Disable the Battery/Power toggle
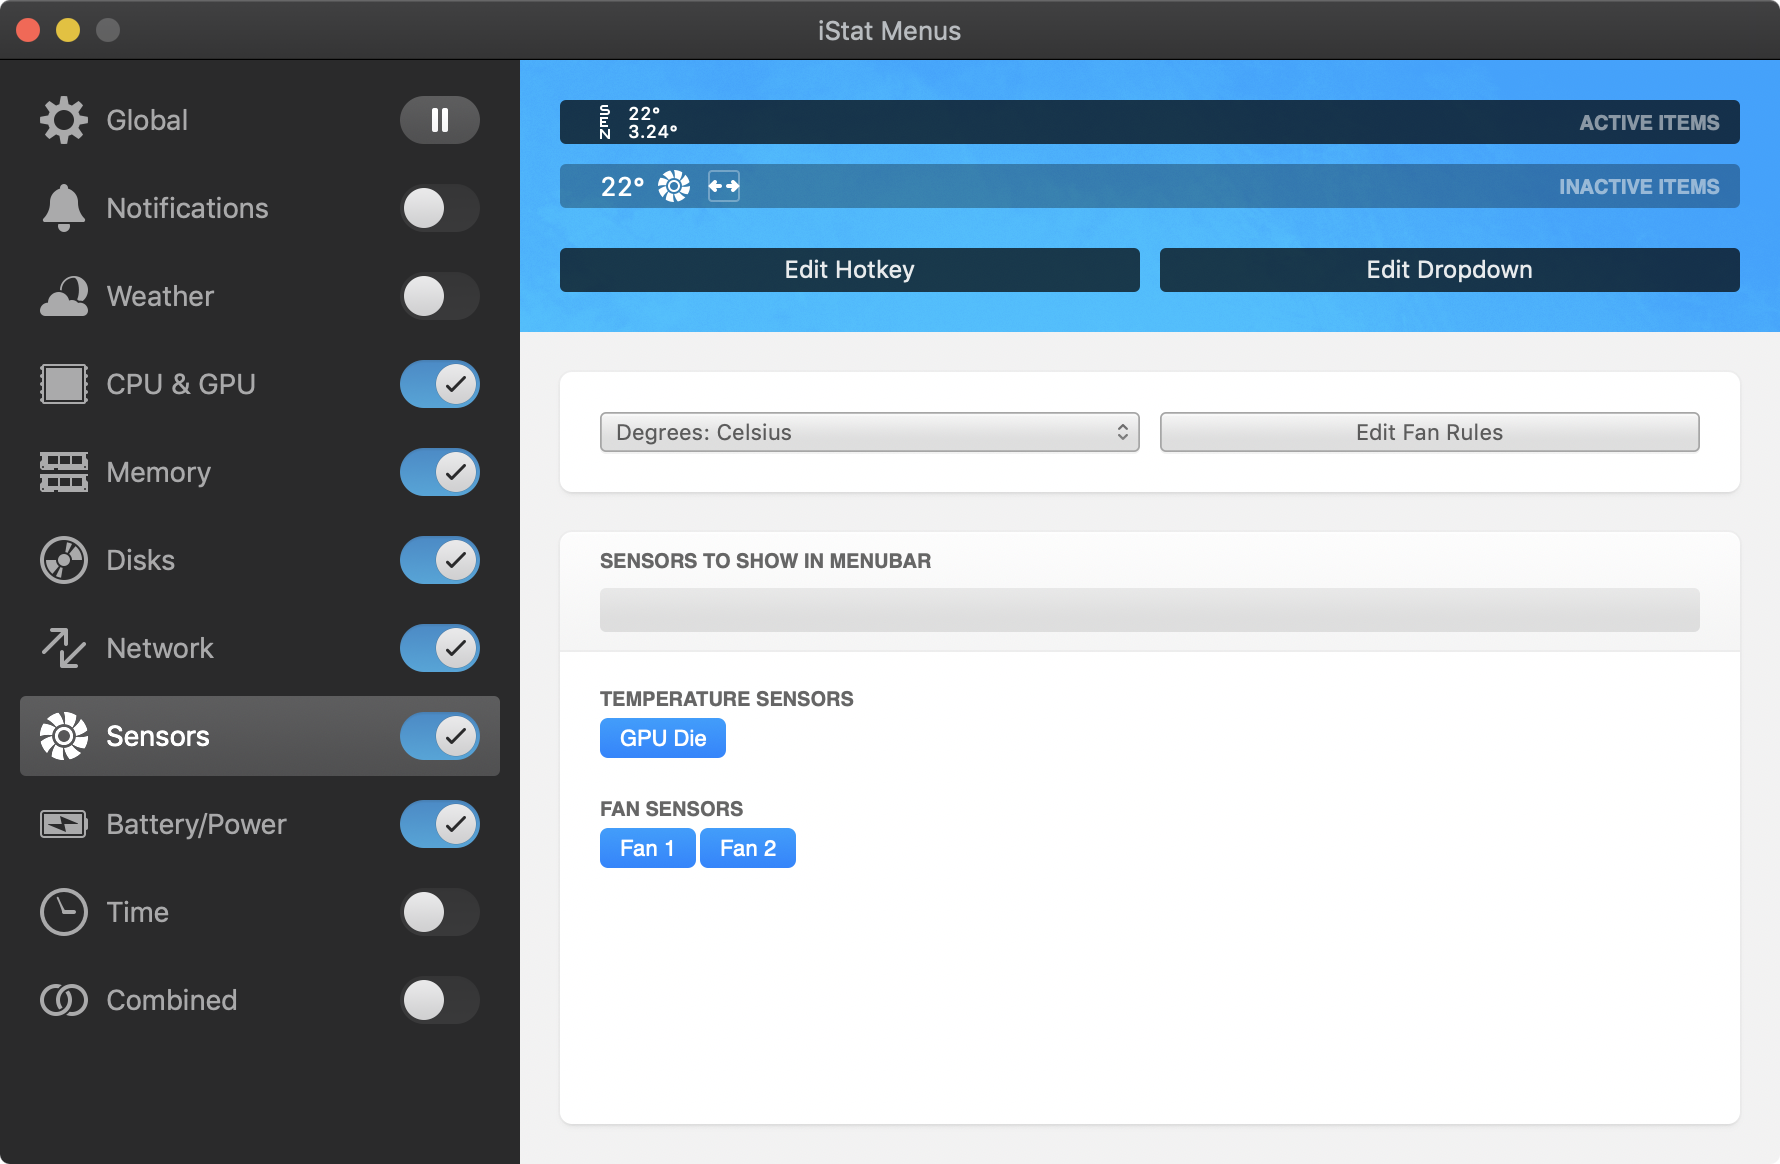This screenshot has height=1164, width=1780. click(440, 824)
